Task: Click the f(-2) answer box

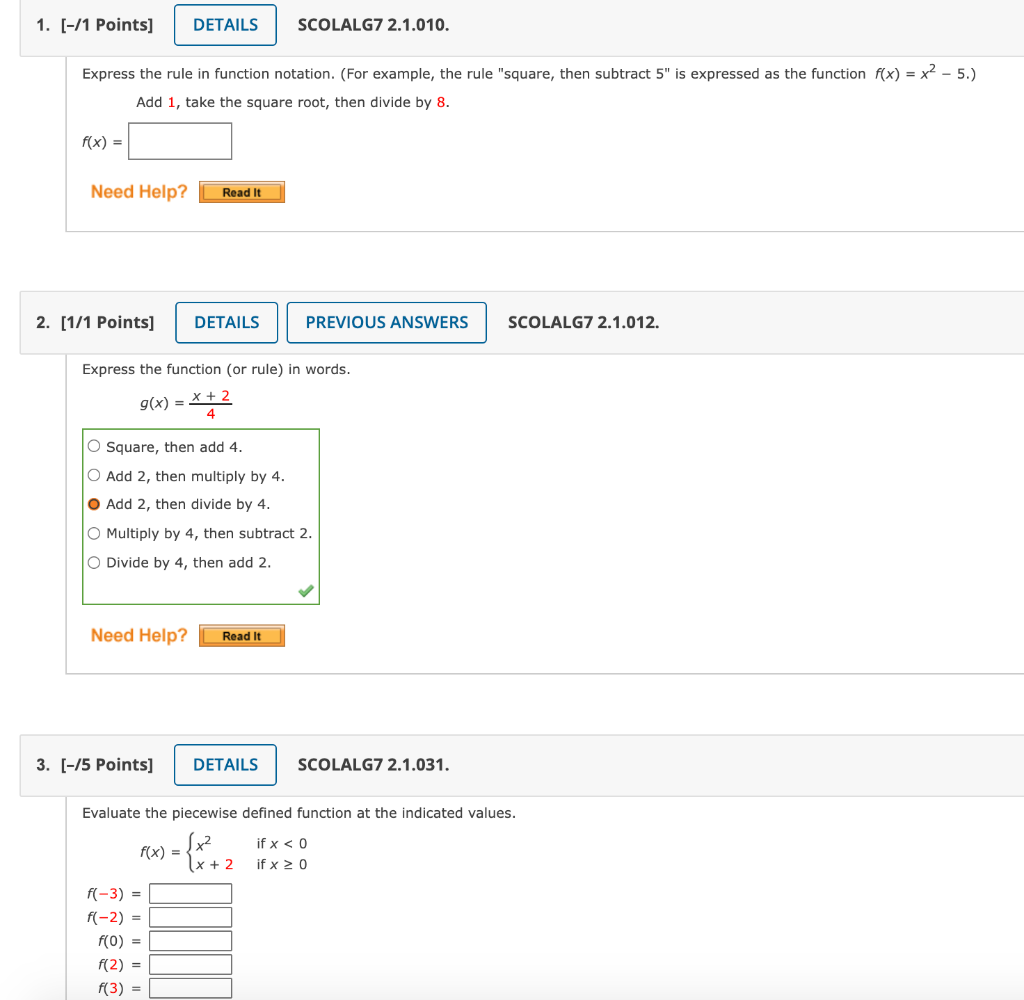Action: coord(190,916)
